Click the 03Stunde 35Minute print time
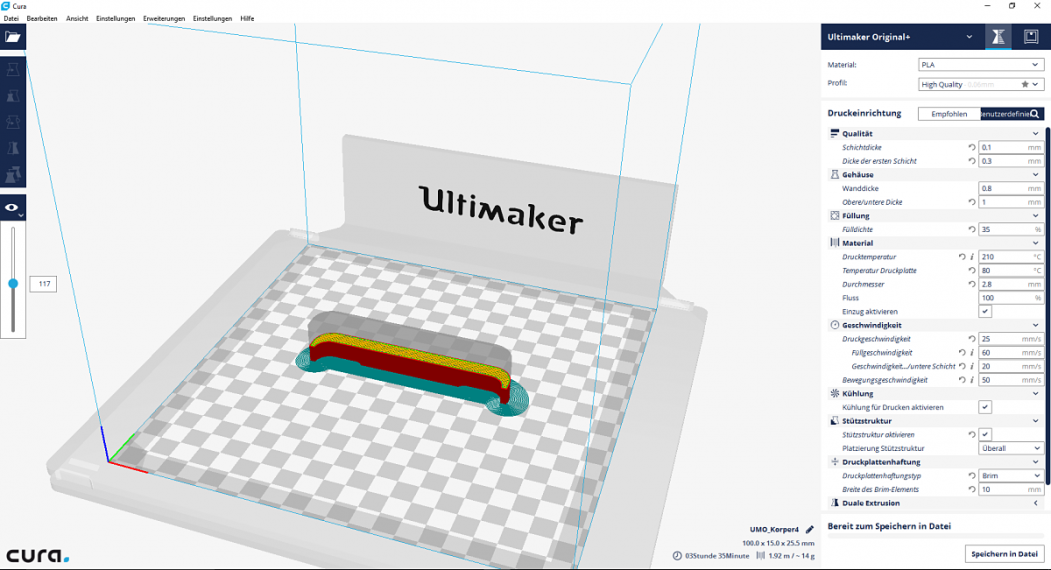This screenshot has height=570, width=1051. 717,556
